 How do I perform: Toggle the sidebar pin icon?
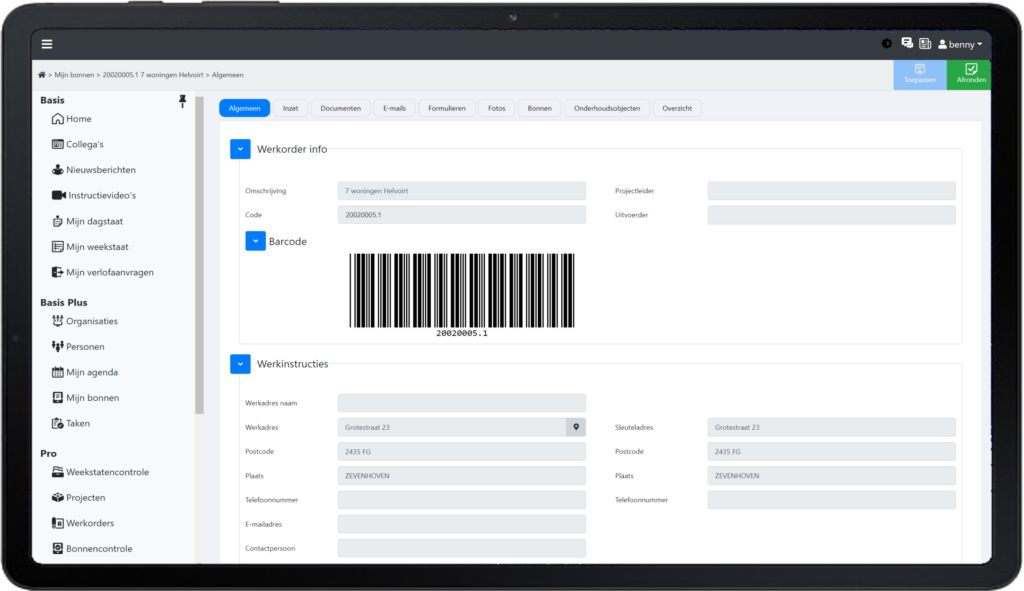182,101
